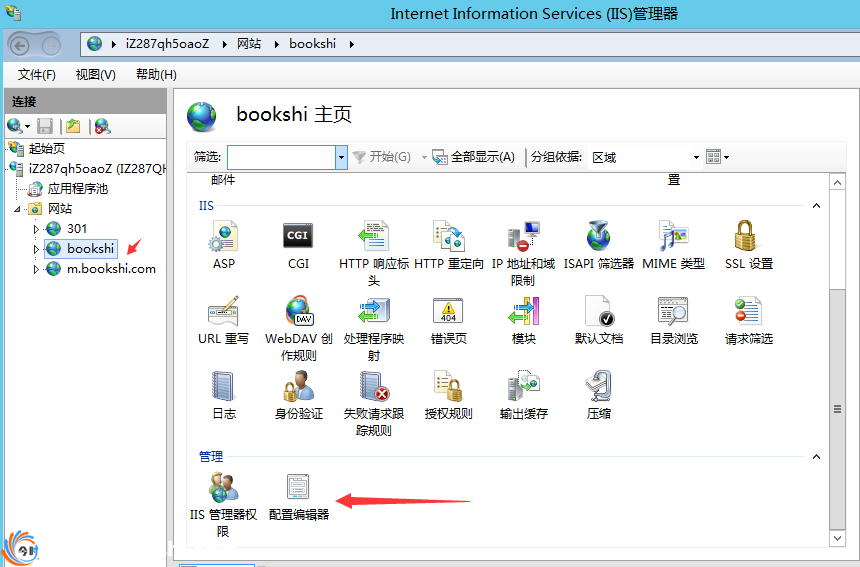Open 授权规则 feature

[x=448, y=395]
